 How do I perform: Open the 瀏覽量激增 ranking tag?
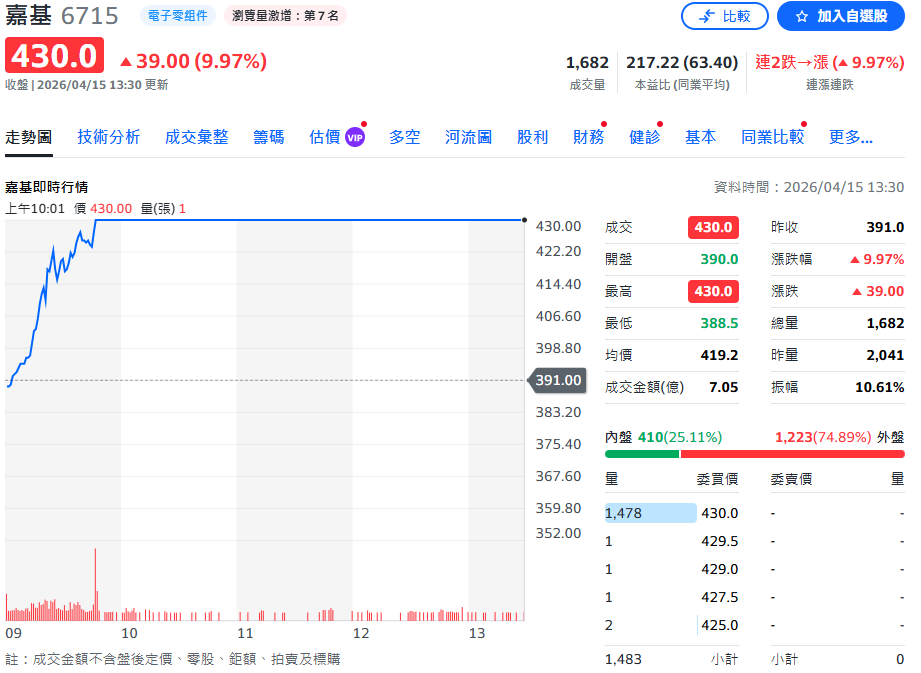284,15
